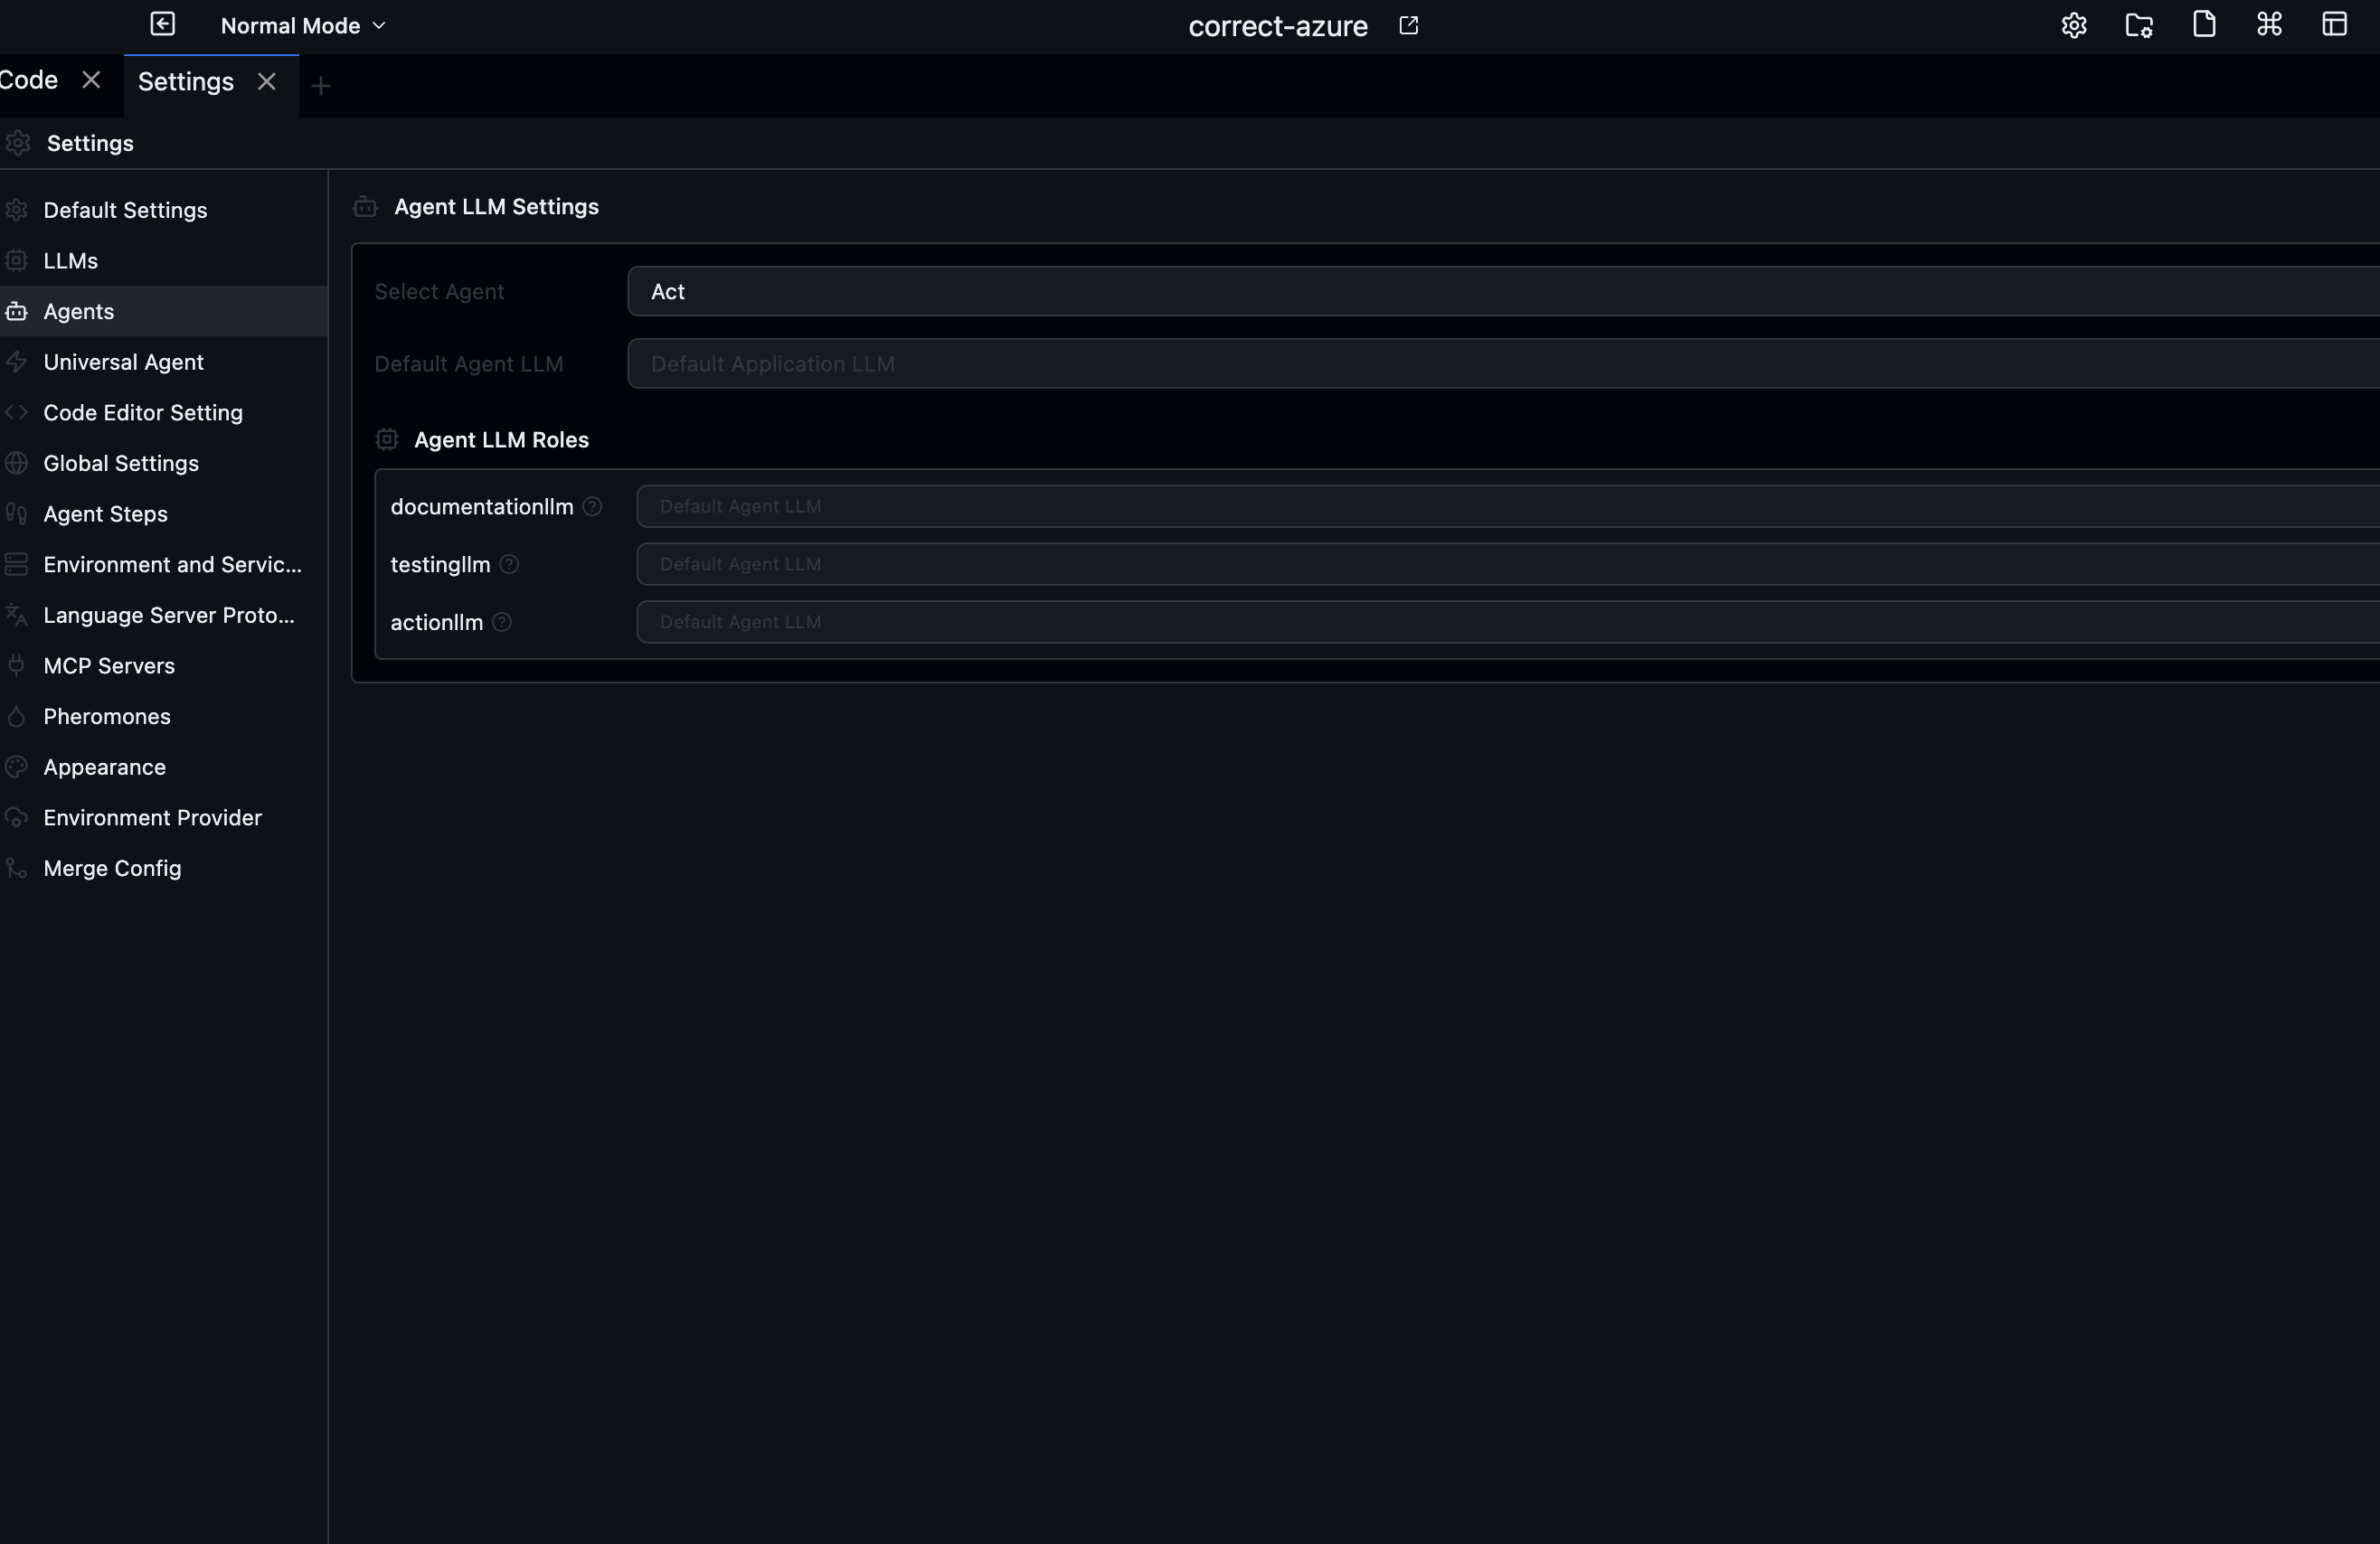Open correct-azure external link icon
The image size is (2380, 1544).
[x=1408, y=25]
